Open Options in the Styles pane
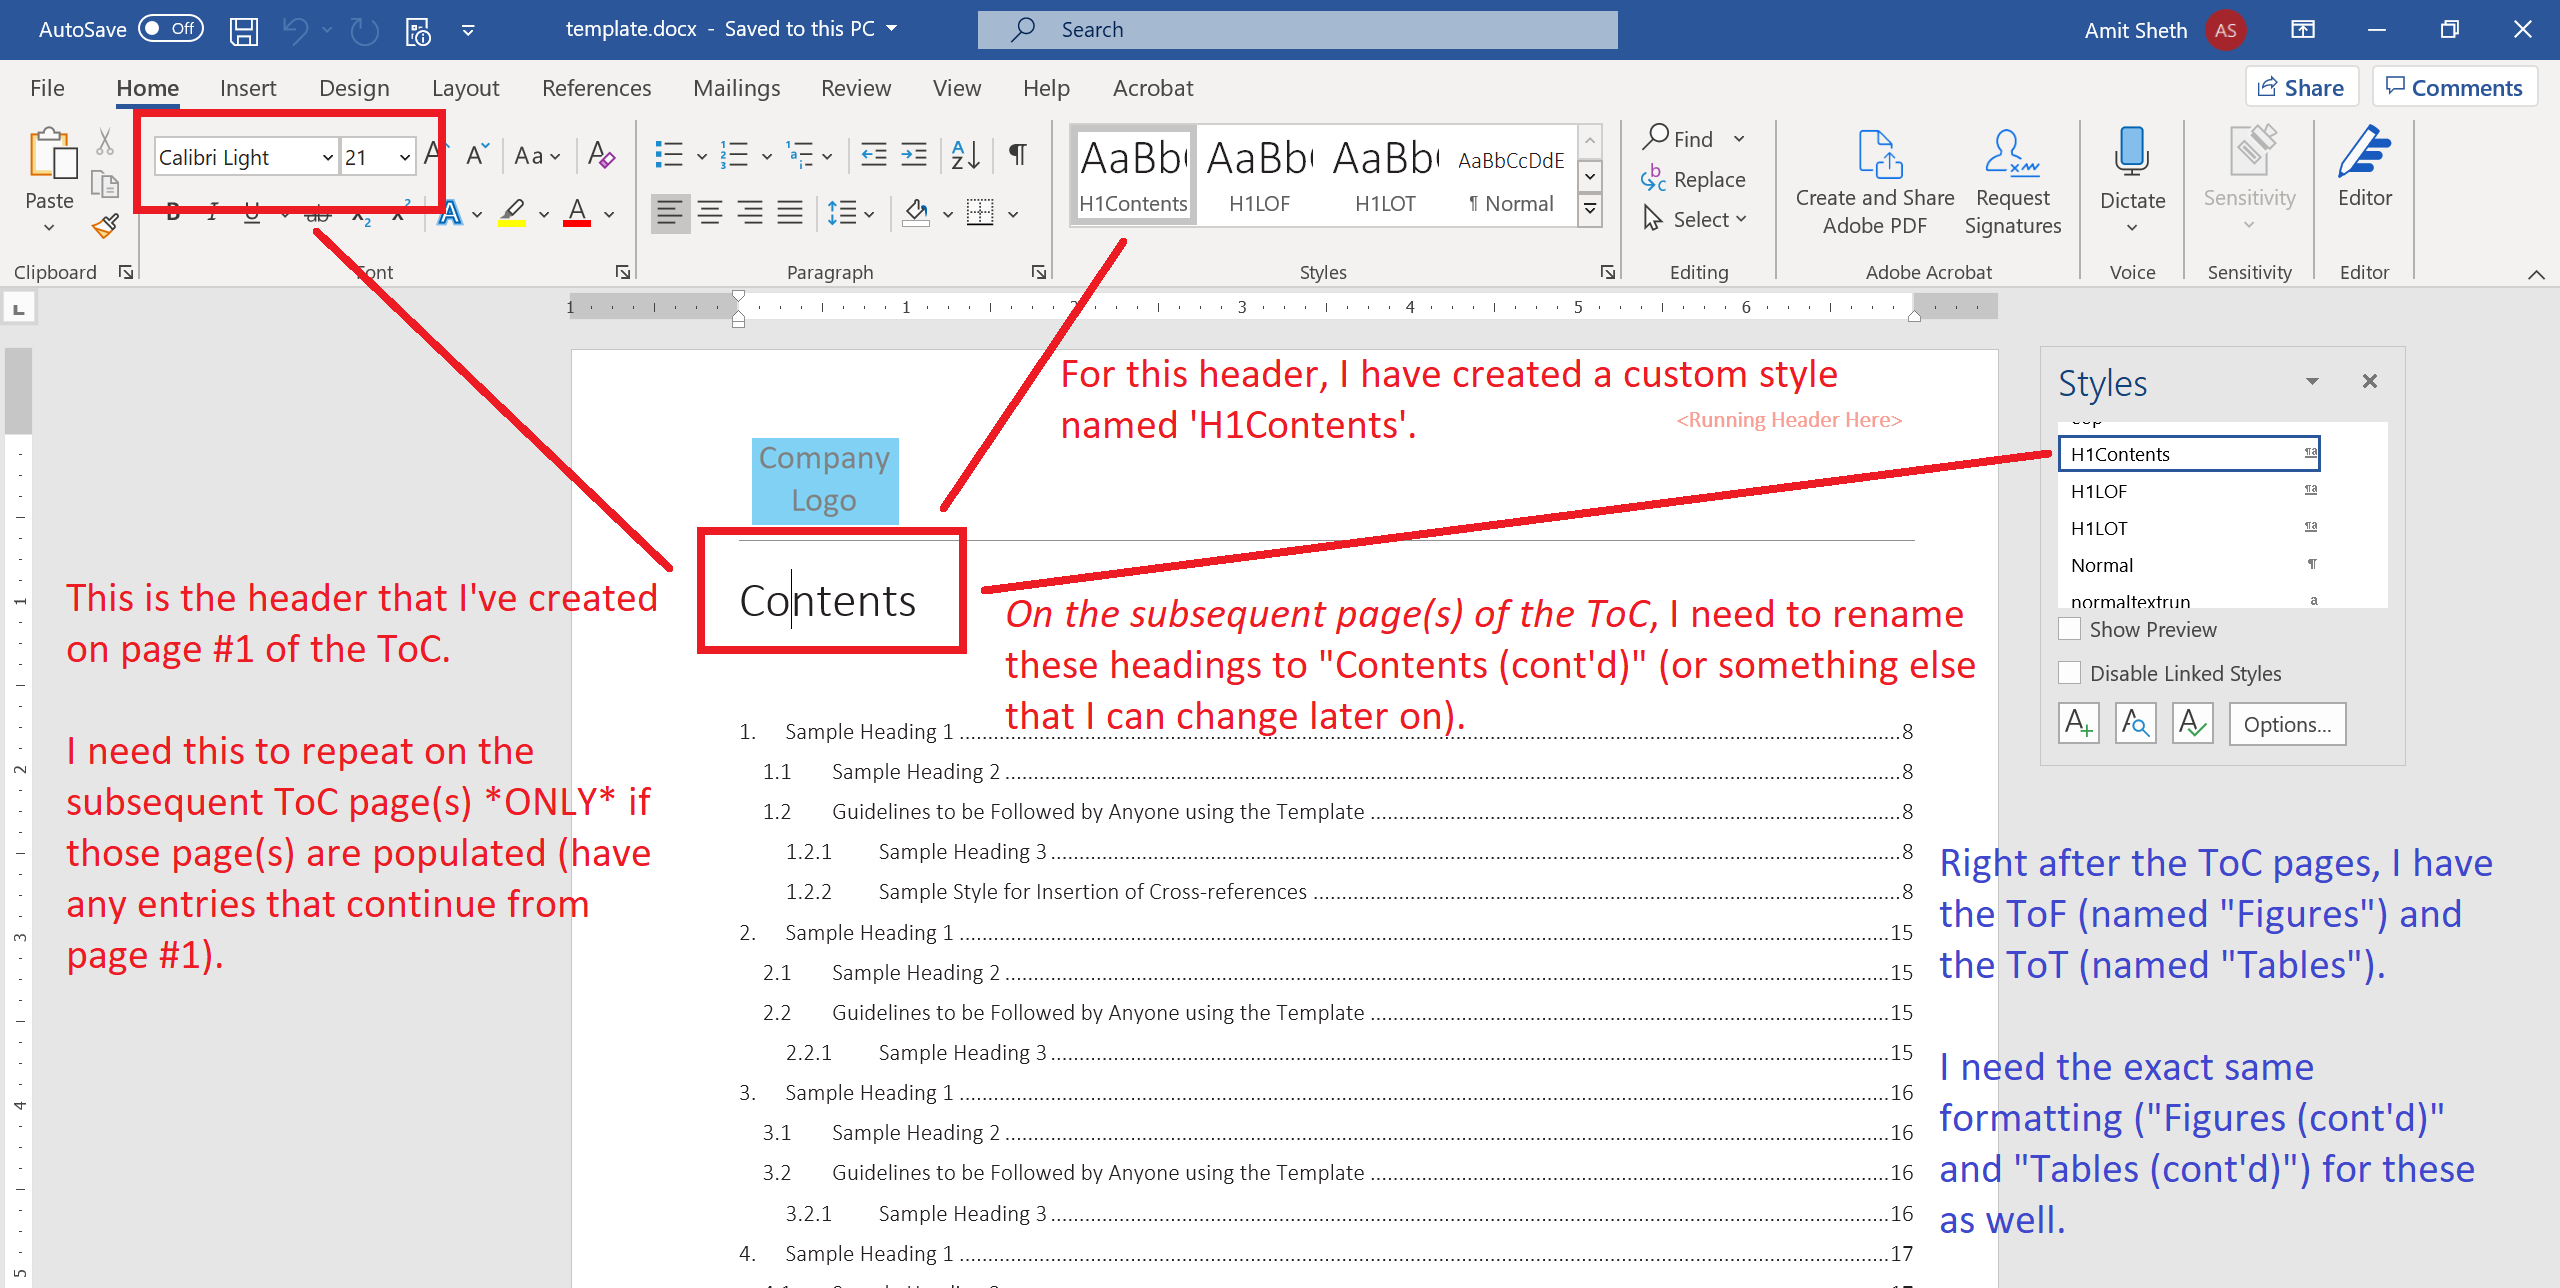 (2288, 723)
